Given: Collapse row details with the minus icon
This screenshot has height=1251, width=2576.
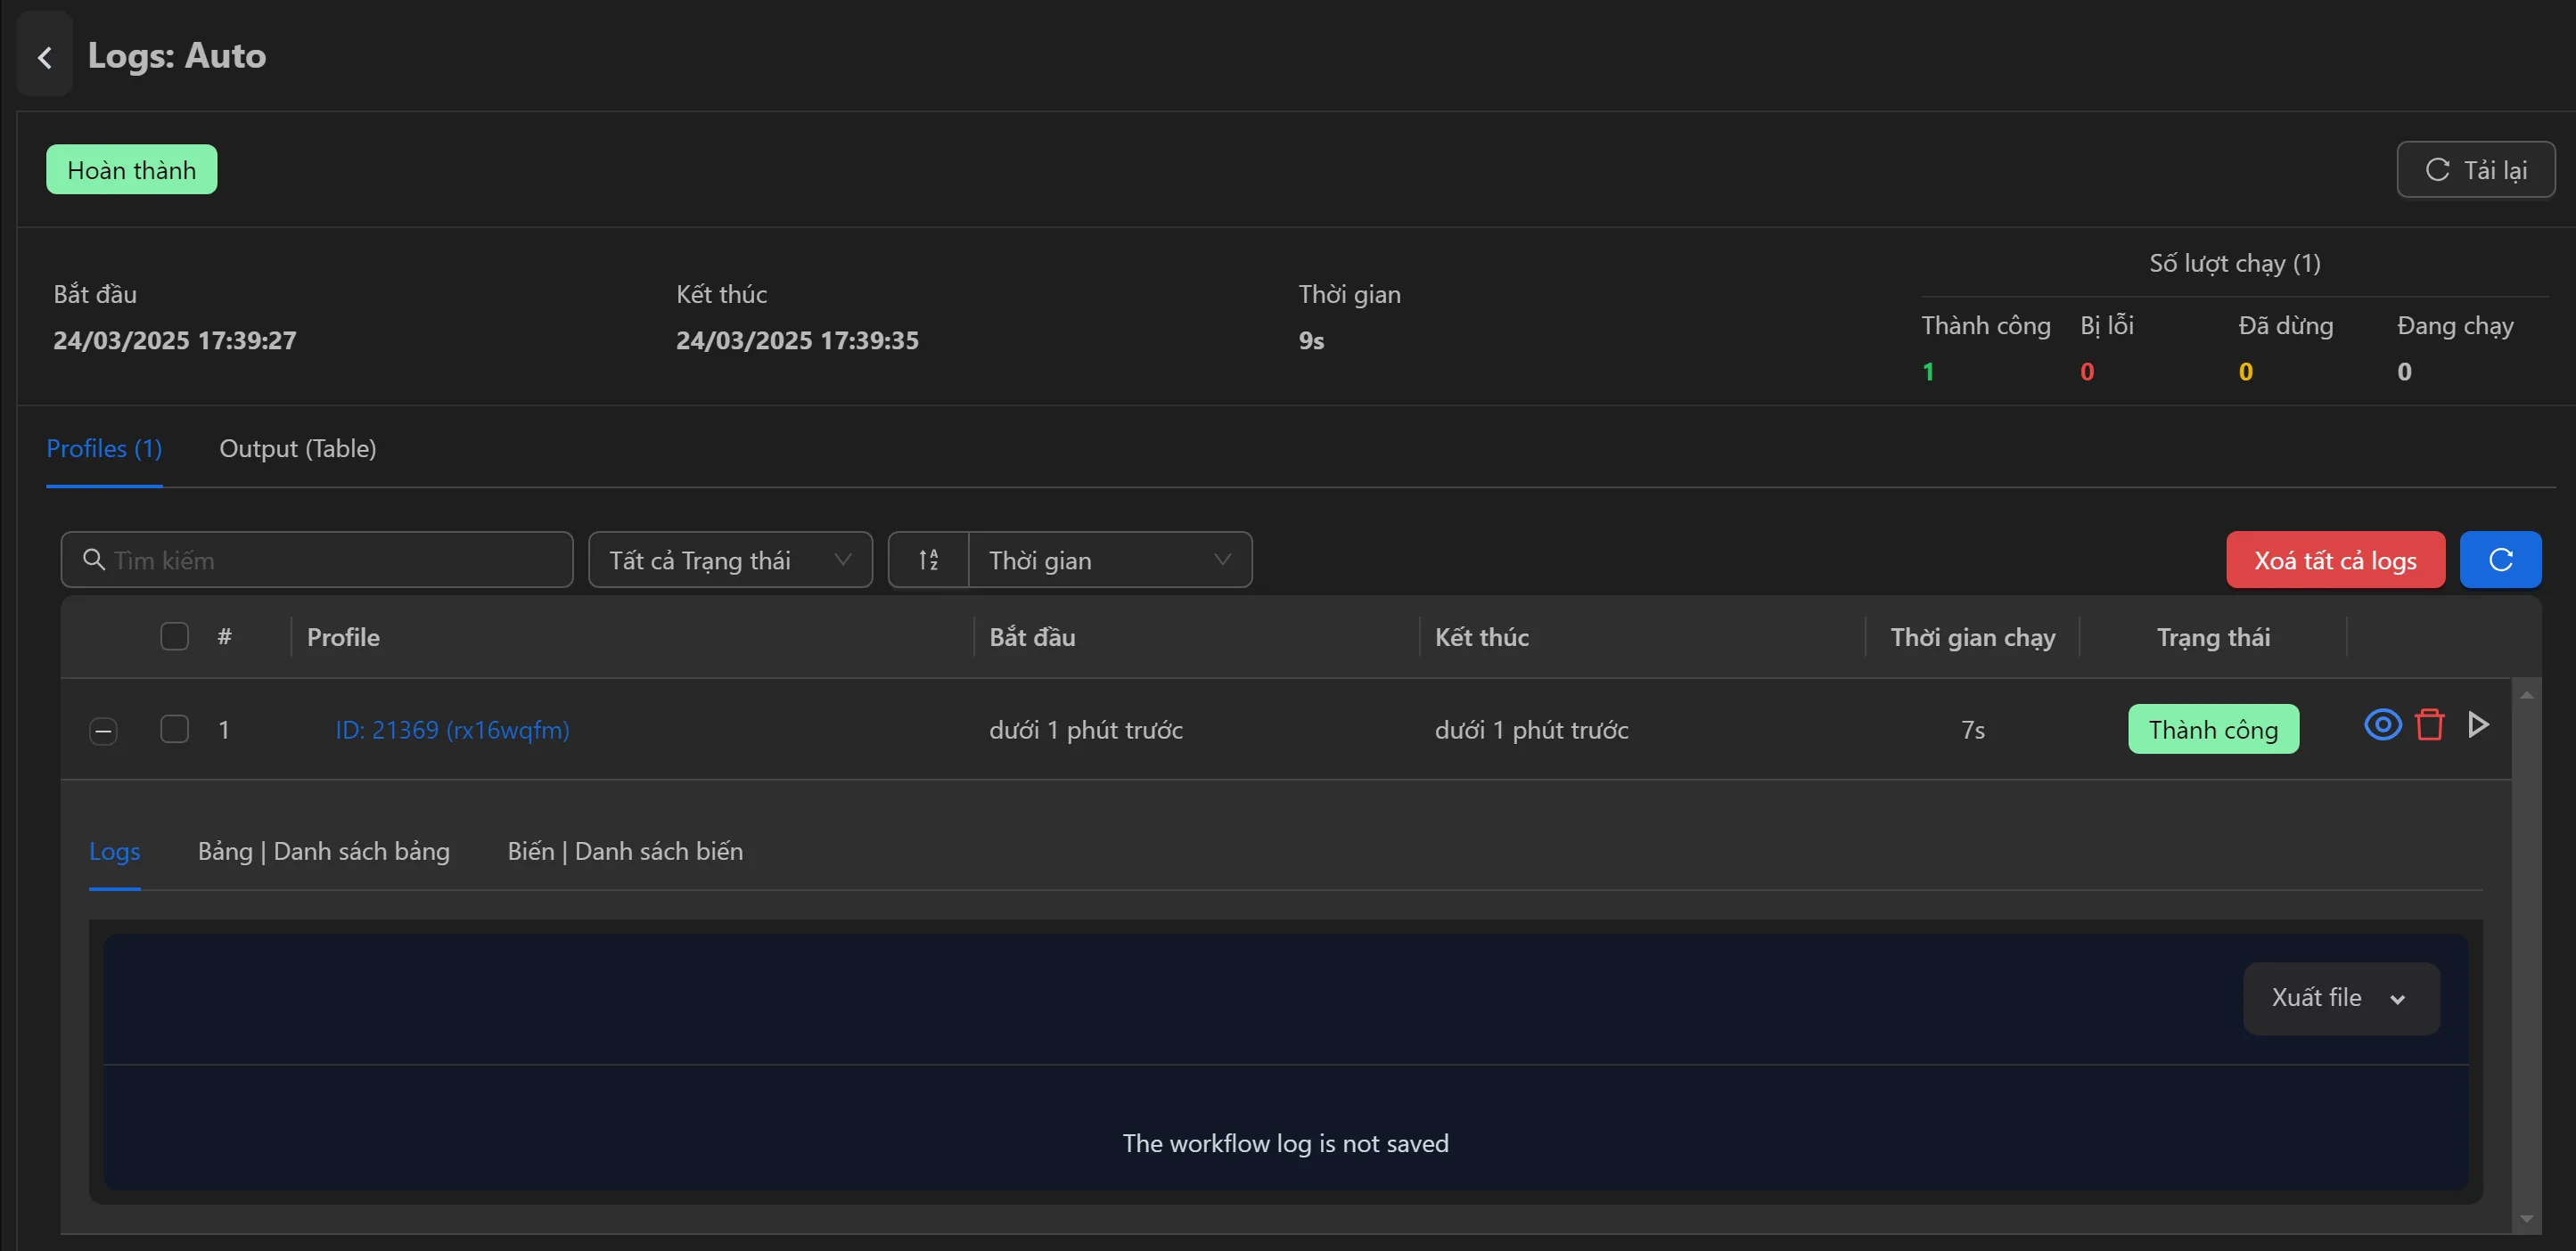Looking at the screenshot, I should (x=103, y=731).
